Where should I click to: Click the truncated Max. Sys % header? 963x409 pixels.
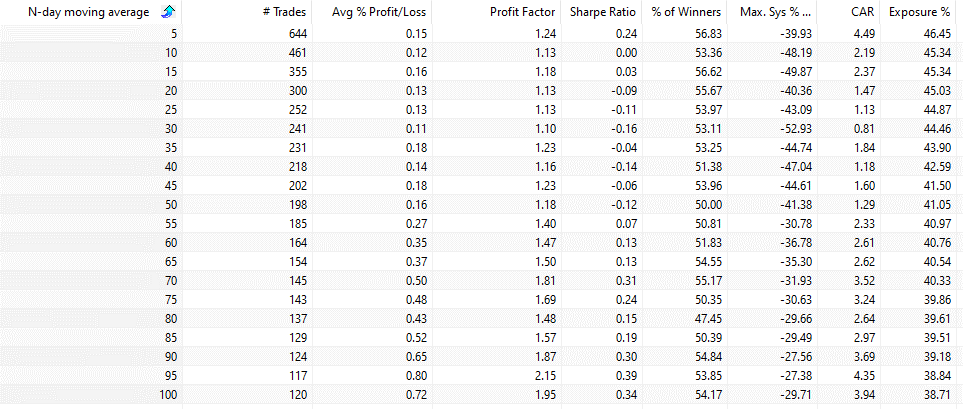pos(776,12)
